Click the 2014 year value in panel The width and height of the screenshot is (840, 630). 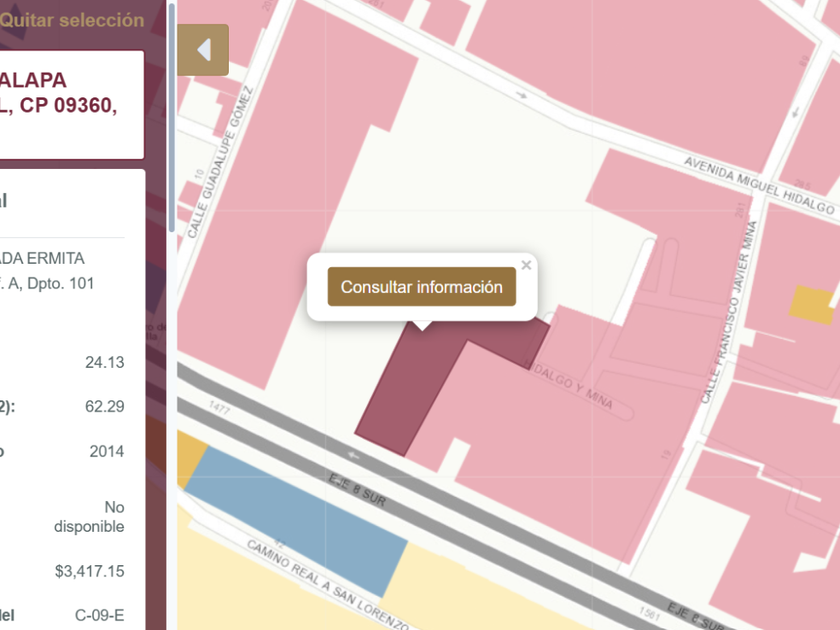pos(106,451)
